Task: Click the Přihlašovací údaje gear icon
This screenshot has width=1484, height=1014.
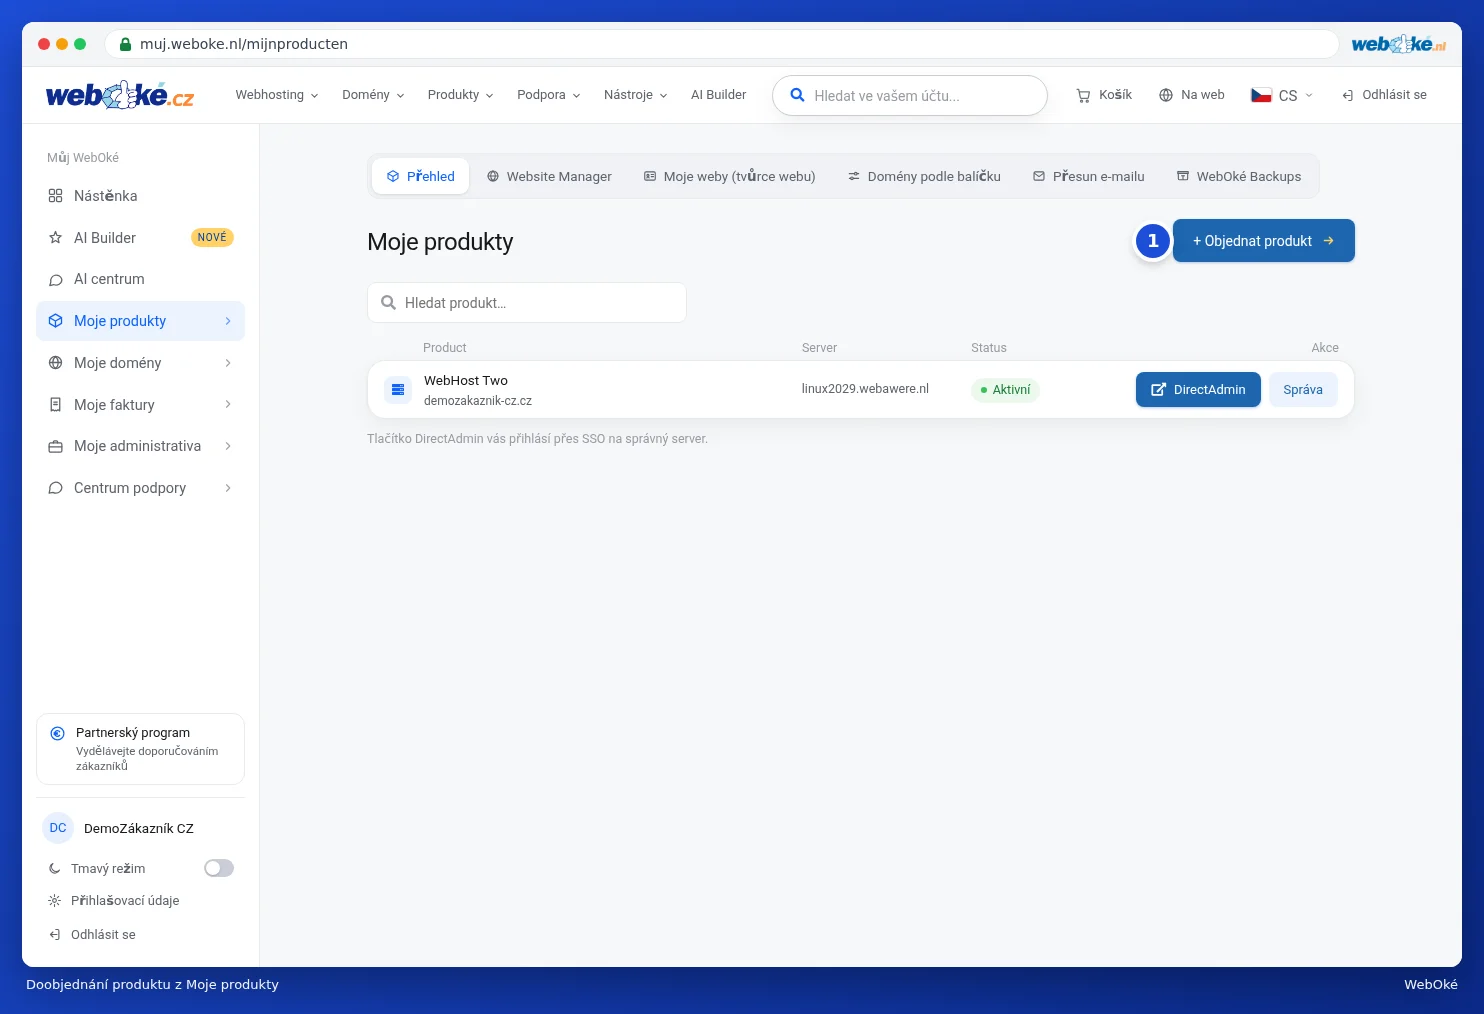Action: coord(55,900)
